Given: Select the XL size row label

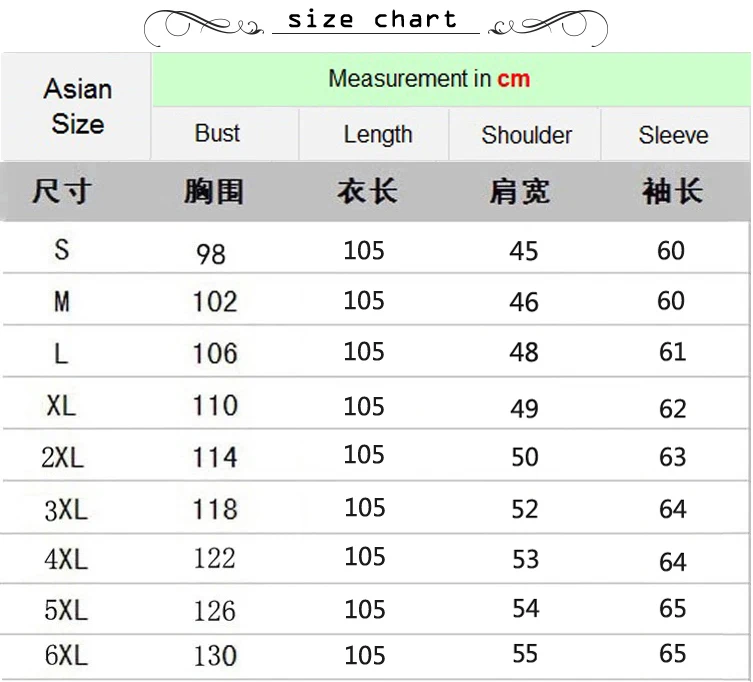Looking at the screenshot, I should point(61,405).
